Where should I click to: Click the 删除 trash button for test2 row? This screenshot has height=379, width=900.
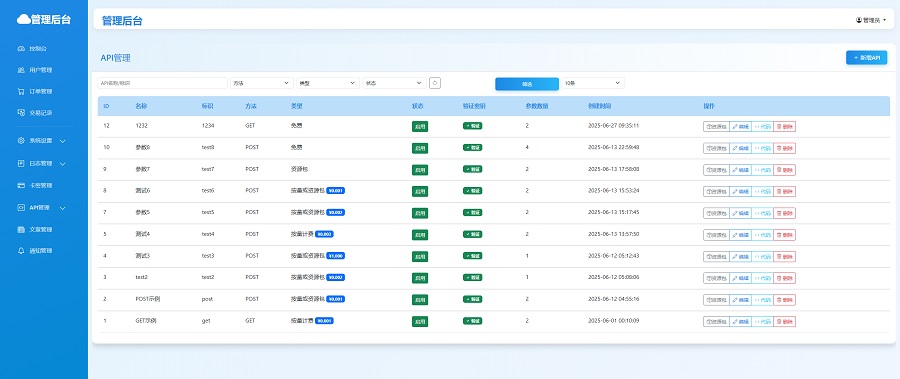[x=784, y=278]
